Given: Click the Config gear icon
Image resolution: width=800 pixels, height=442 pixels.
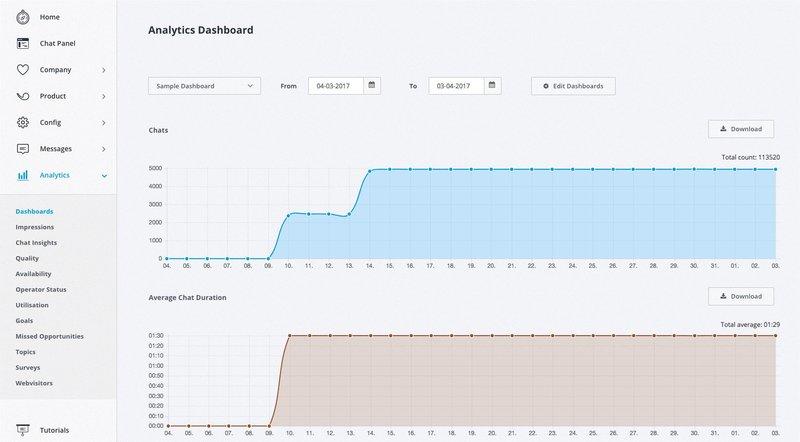Looking at the screenshot, I should click(22, 122).
